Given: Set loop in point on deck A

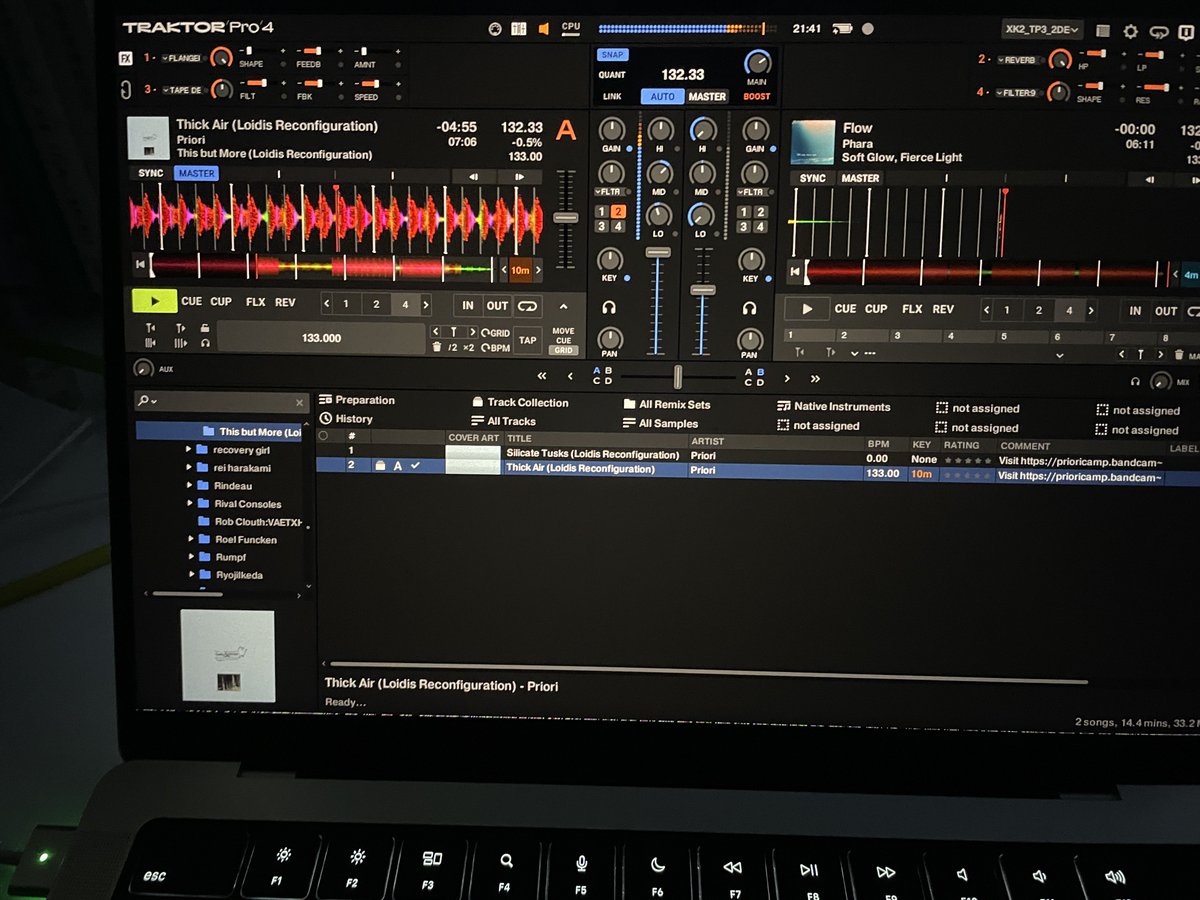Looking at the screenshot, I should [467, 305].
